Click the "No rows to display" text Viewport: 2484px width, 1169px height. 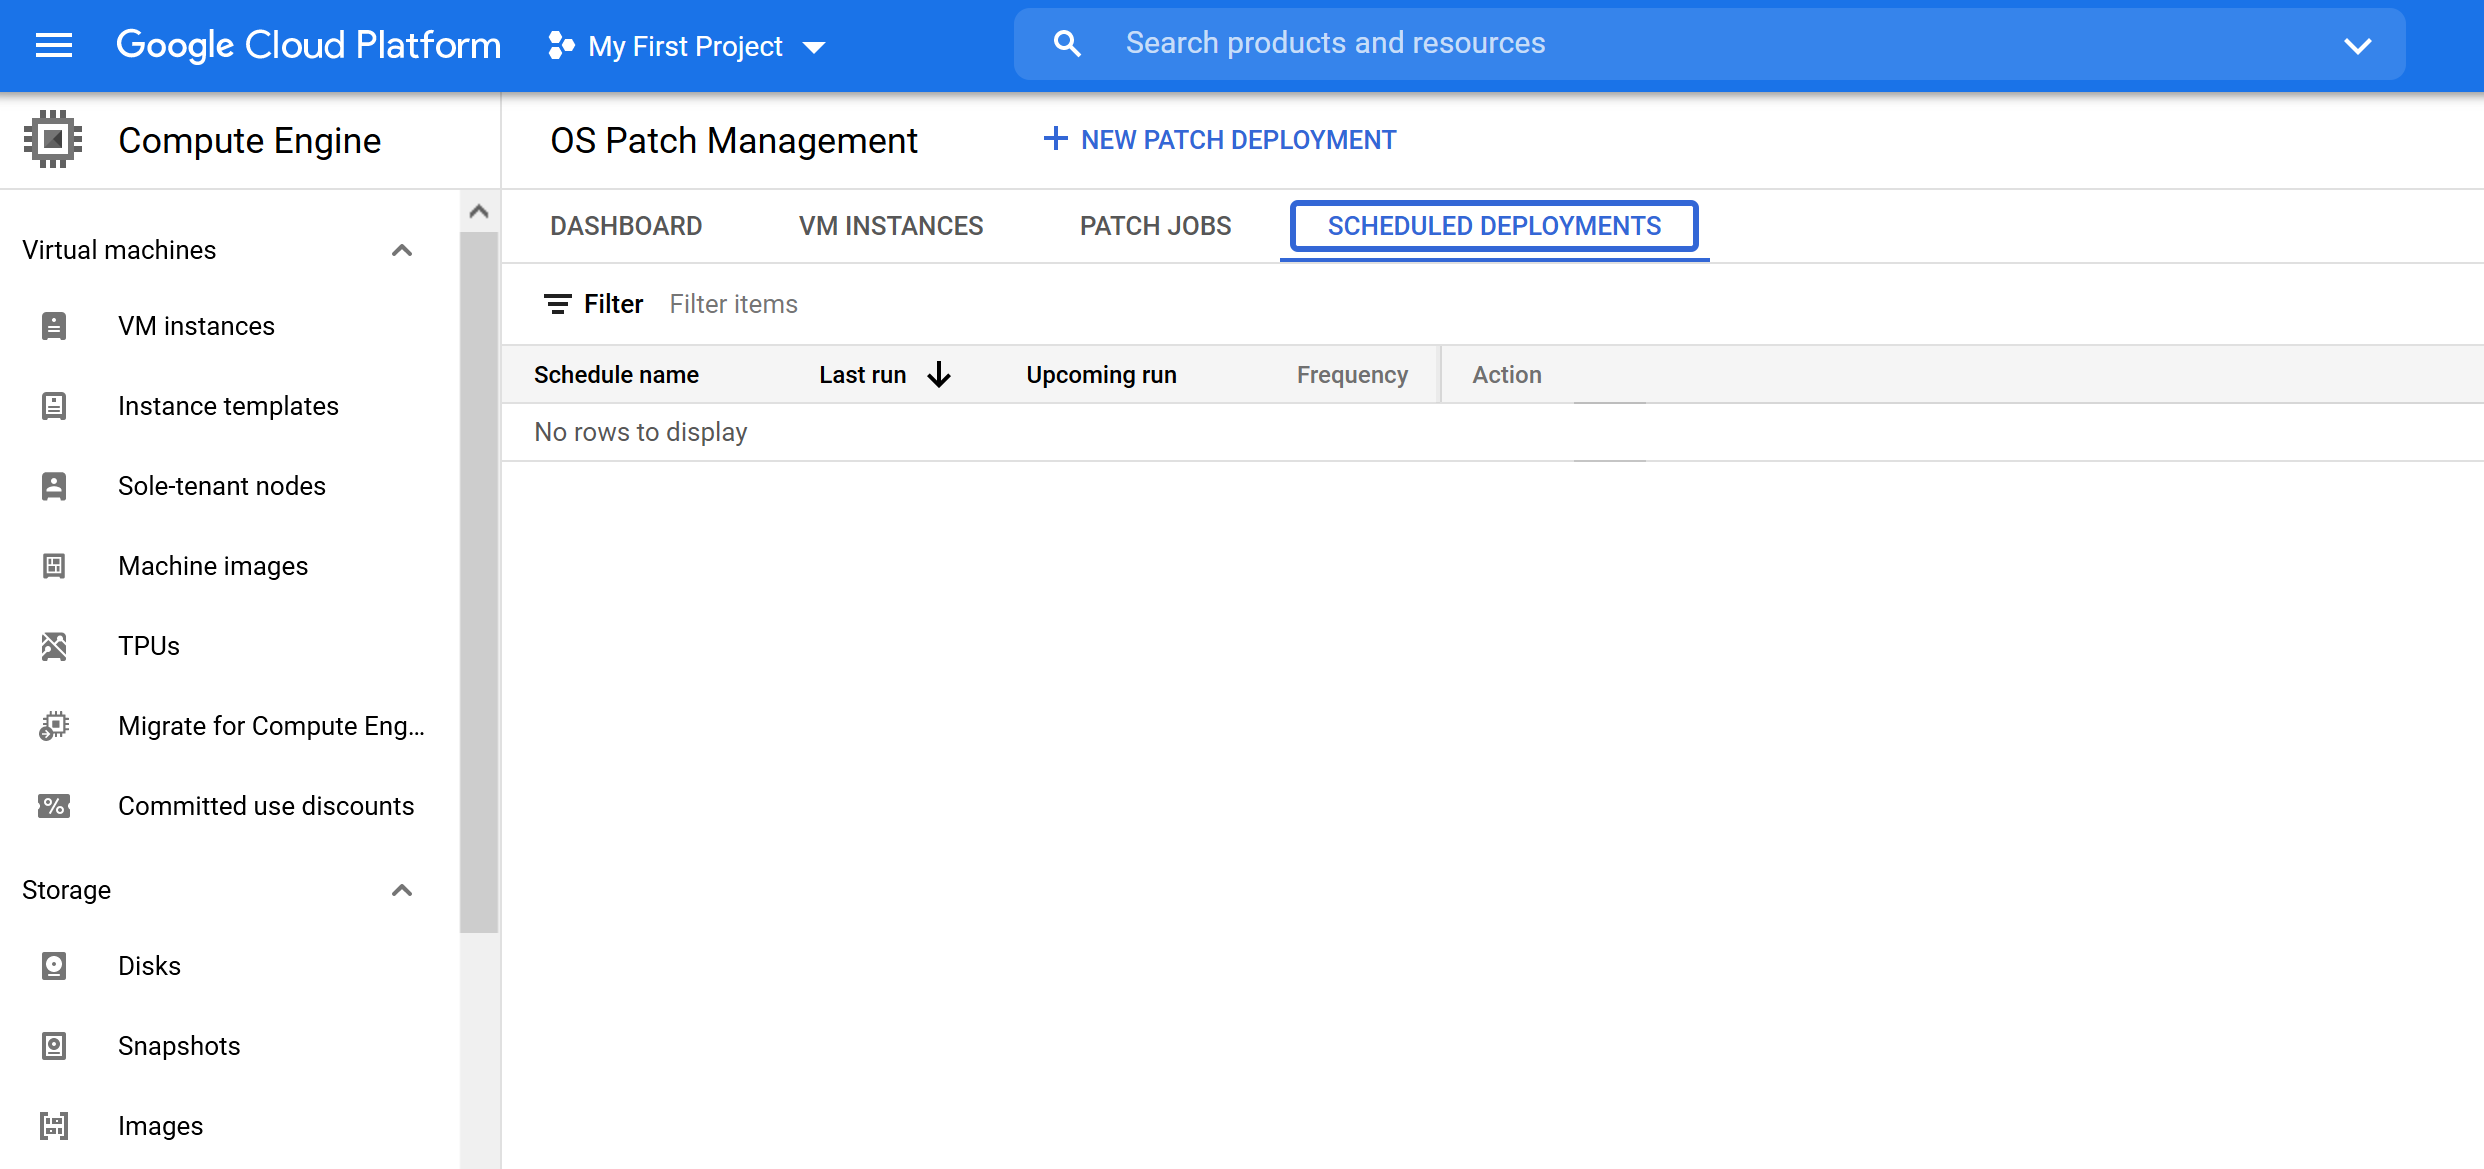641,432
